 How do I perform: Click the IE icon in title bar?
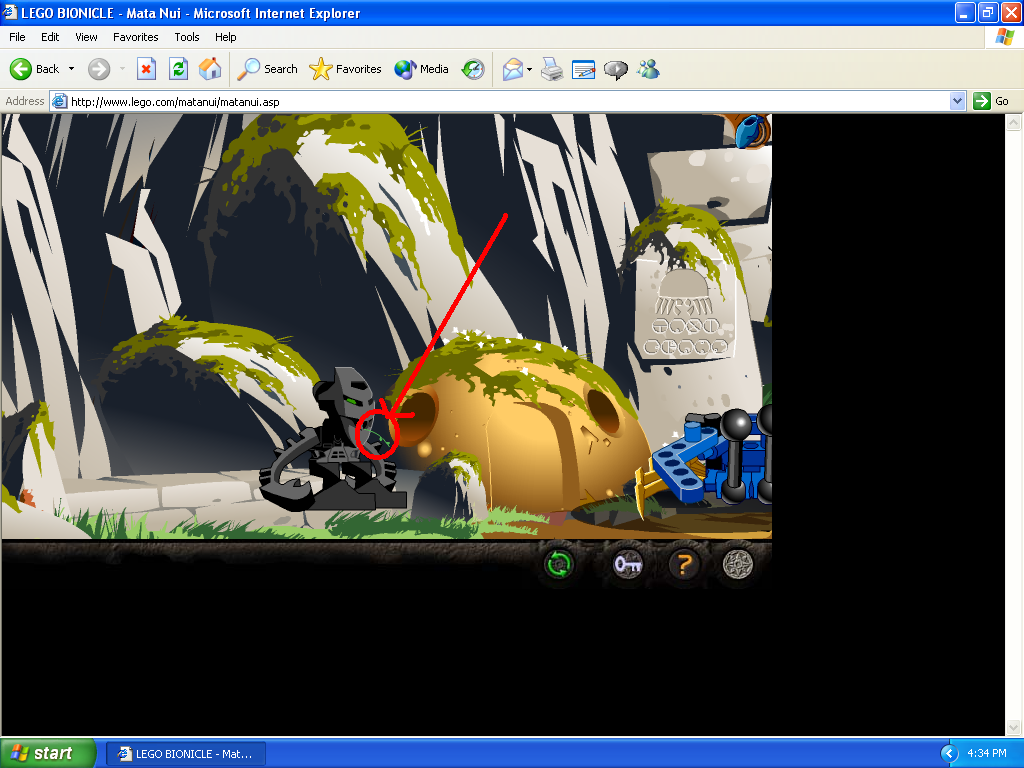point(9,12)
